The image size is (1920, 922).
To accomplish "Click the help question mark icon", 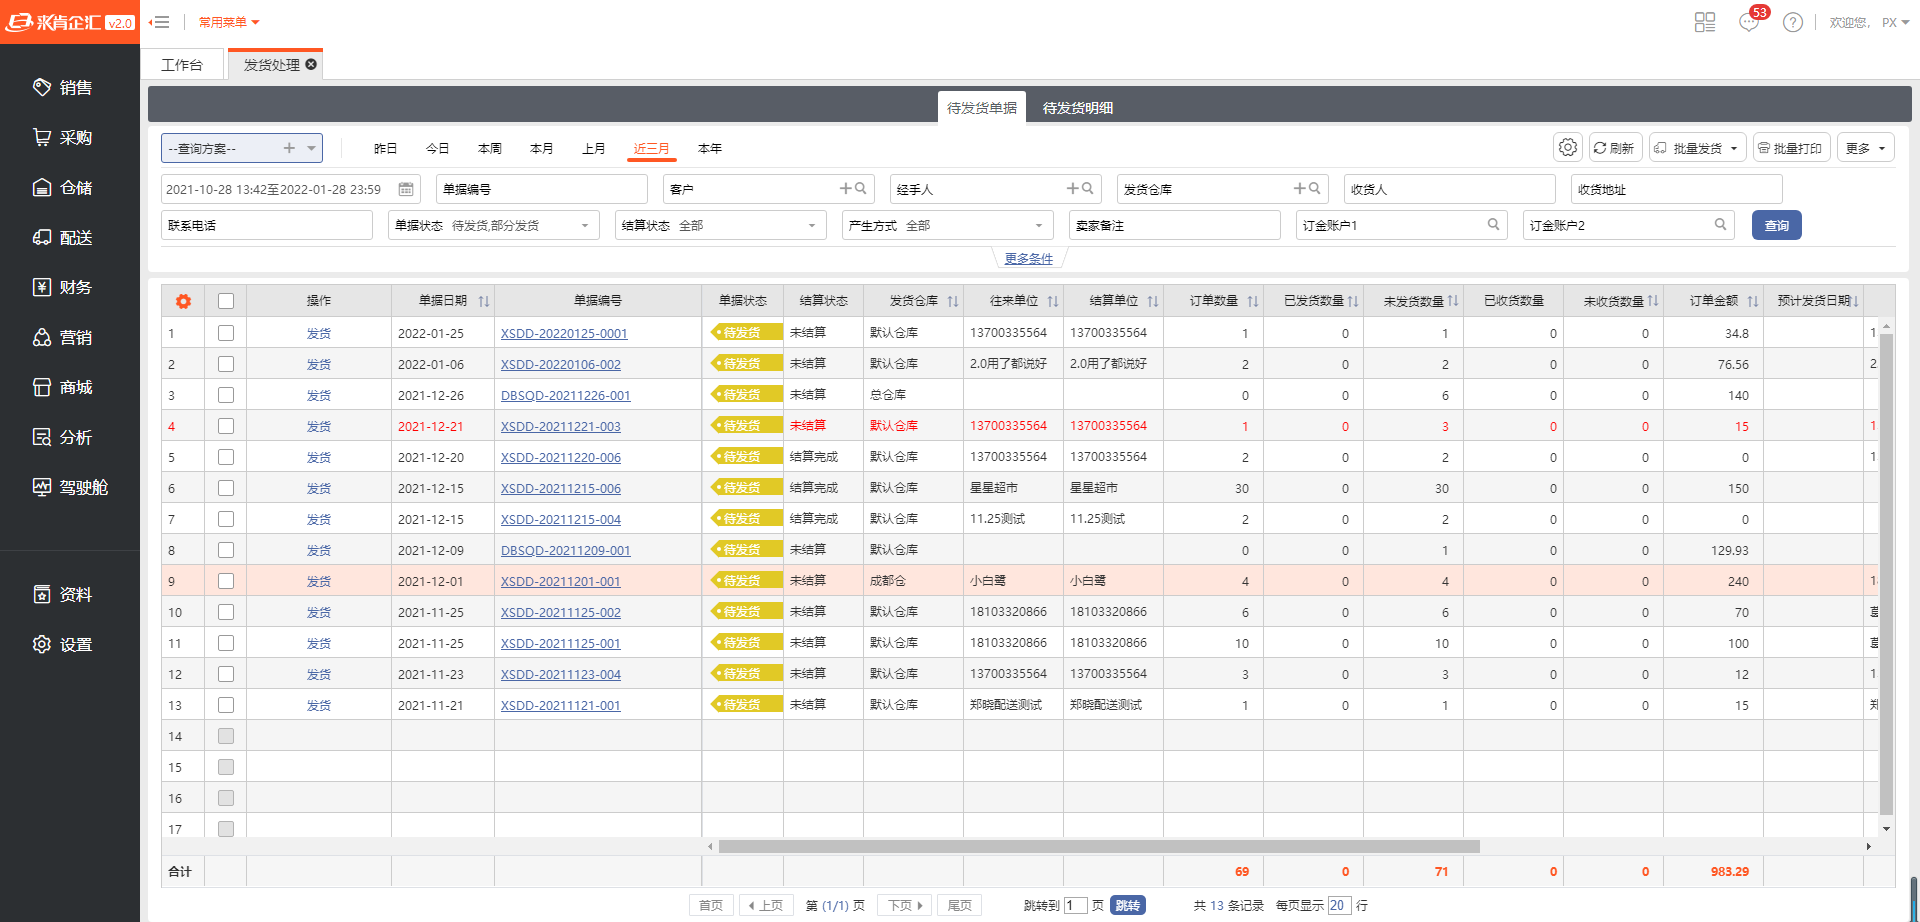I will [x=1792, y=22].
